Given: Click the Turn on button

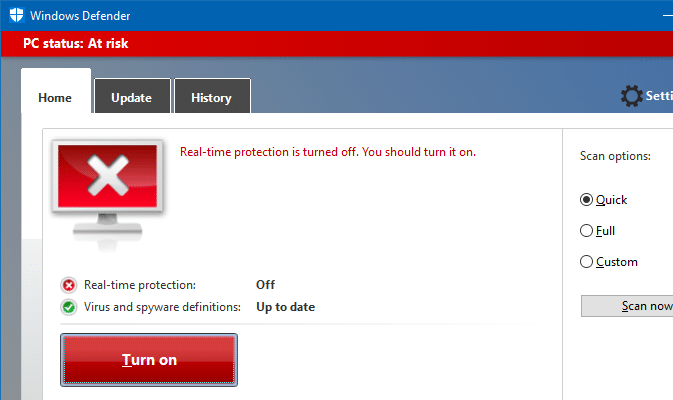Looking at the screenshot, I should [149, 360].
